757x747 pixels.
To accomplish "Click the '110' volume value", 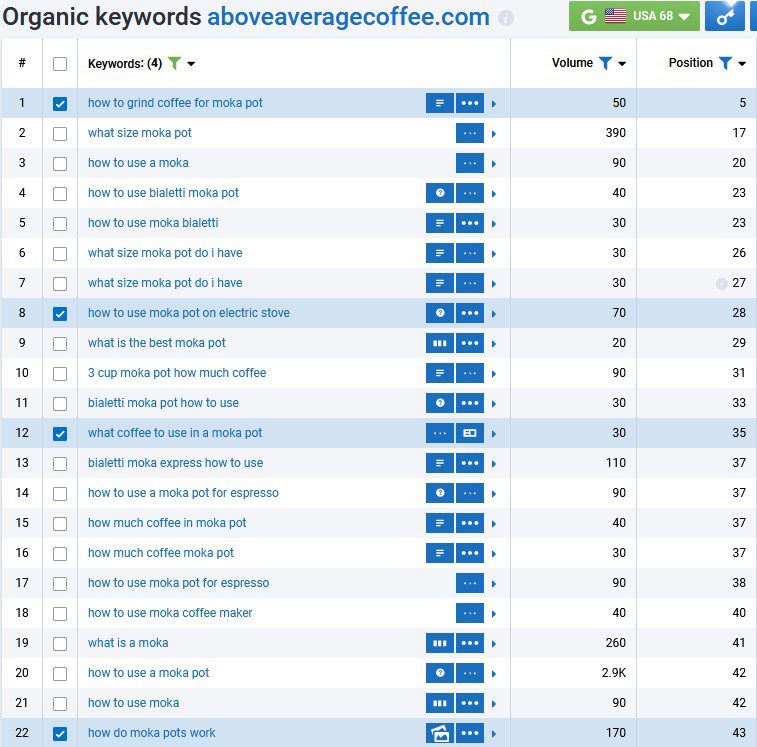I will (616, 463).
